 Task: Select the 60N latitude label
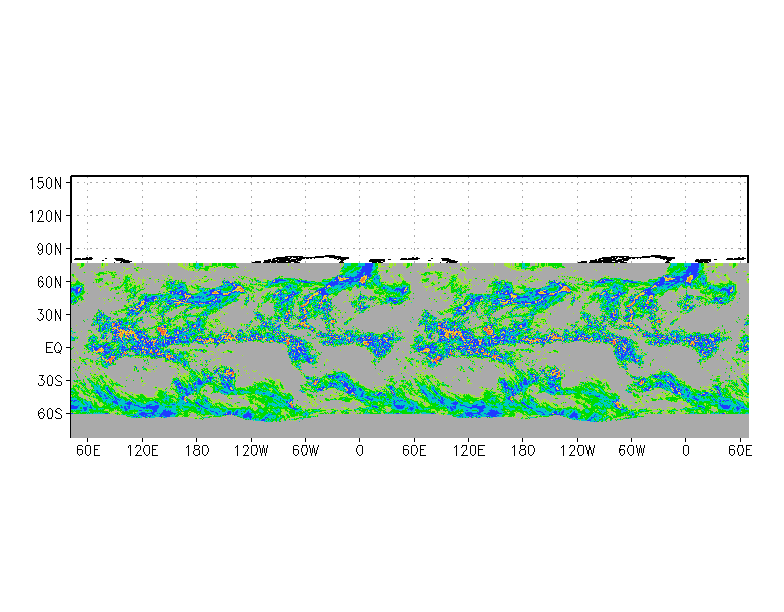click(x=49, y=282)
